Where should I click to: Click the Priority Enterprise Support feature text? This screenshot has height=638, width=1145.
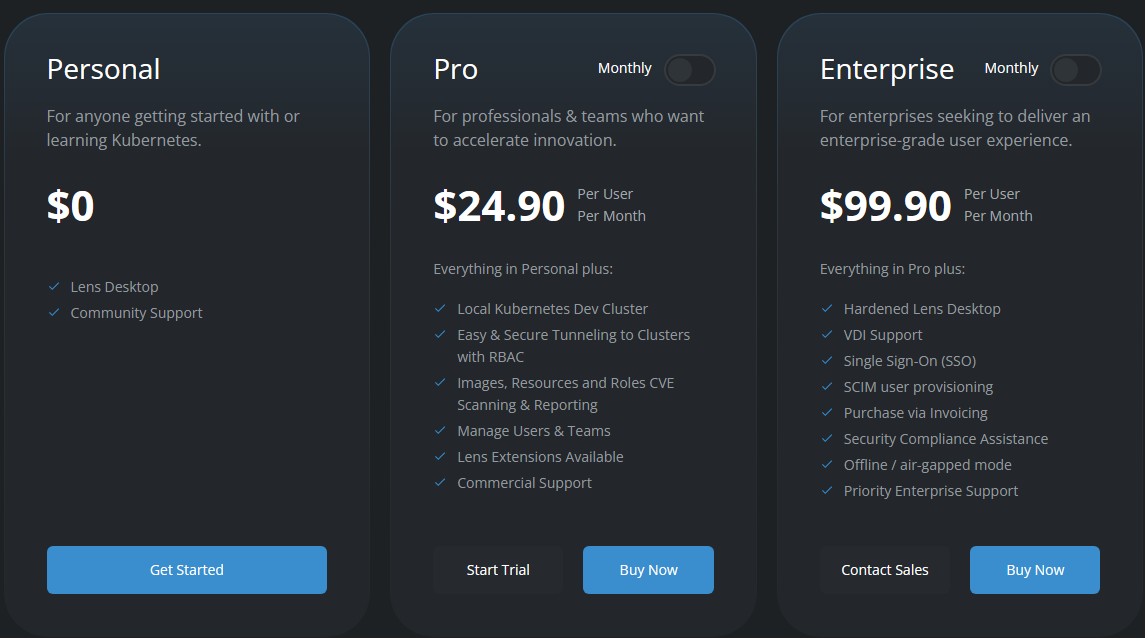point(931,491)
